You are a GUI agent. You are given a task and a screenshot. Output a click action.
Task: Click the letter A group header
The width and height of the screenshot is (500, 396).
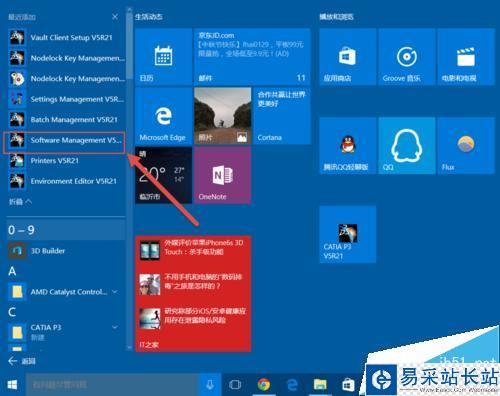[x=12, y=271]
